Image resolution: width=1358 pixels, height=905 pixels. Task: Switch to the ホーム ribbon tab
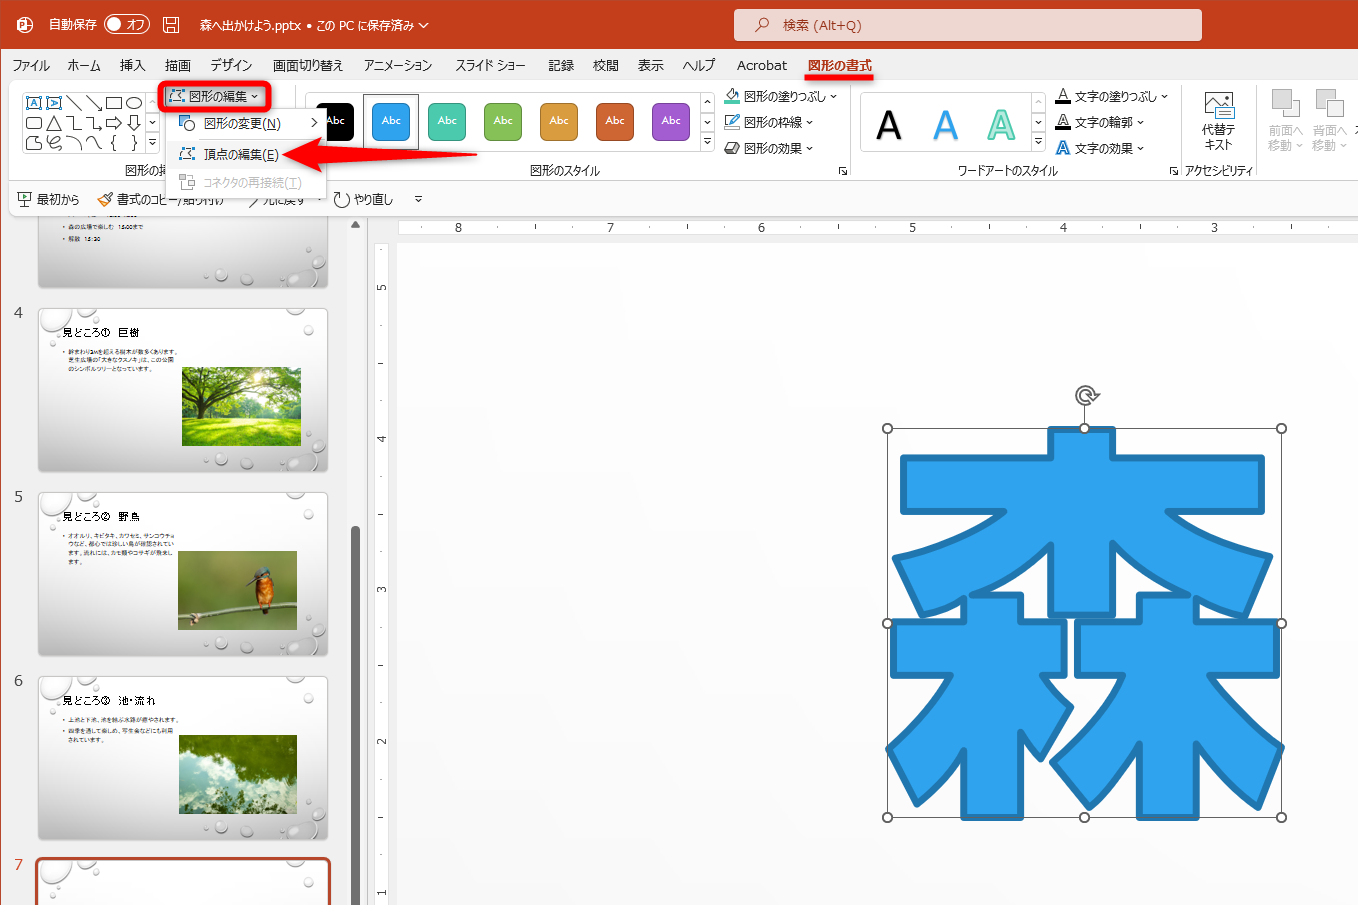click(83, 64)
